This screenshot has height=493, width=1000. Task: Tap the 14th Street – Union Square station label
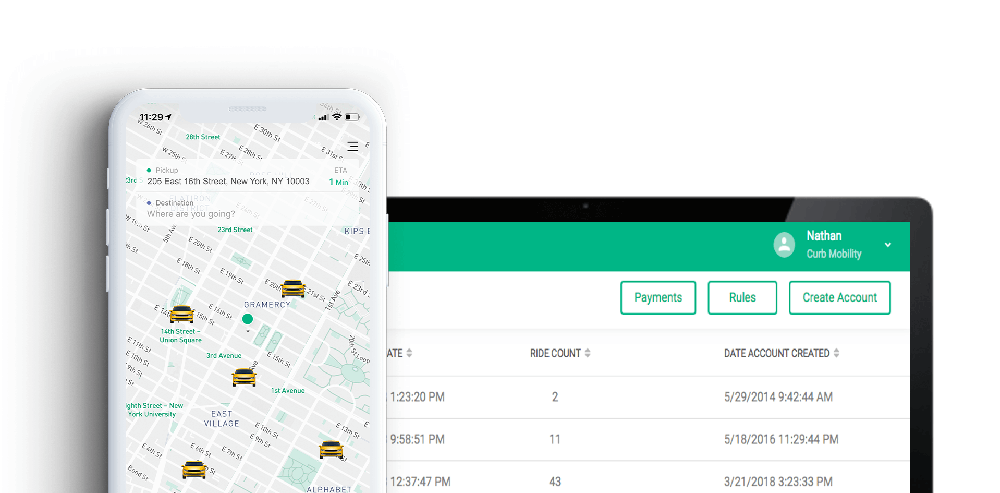click(x=180, y=335)
